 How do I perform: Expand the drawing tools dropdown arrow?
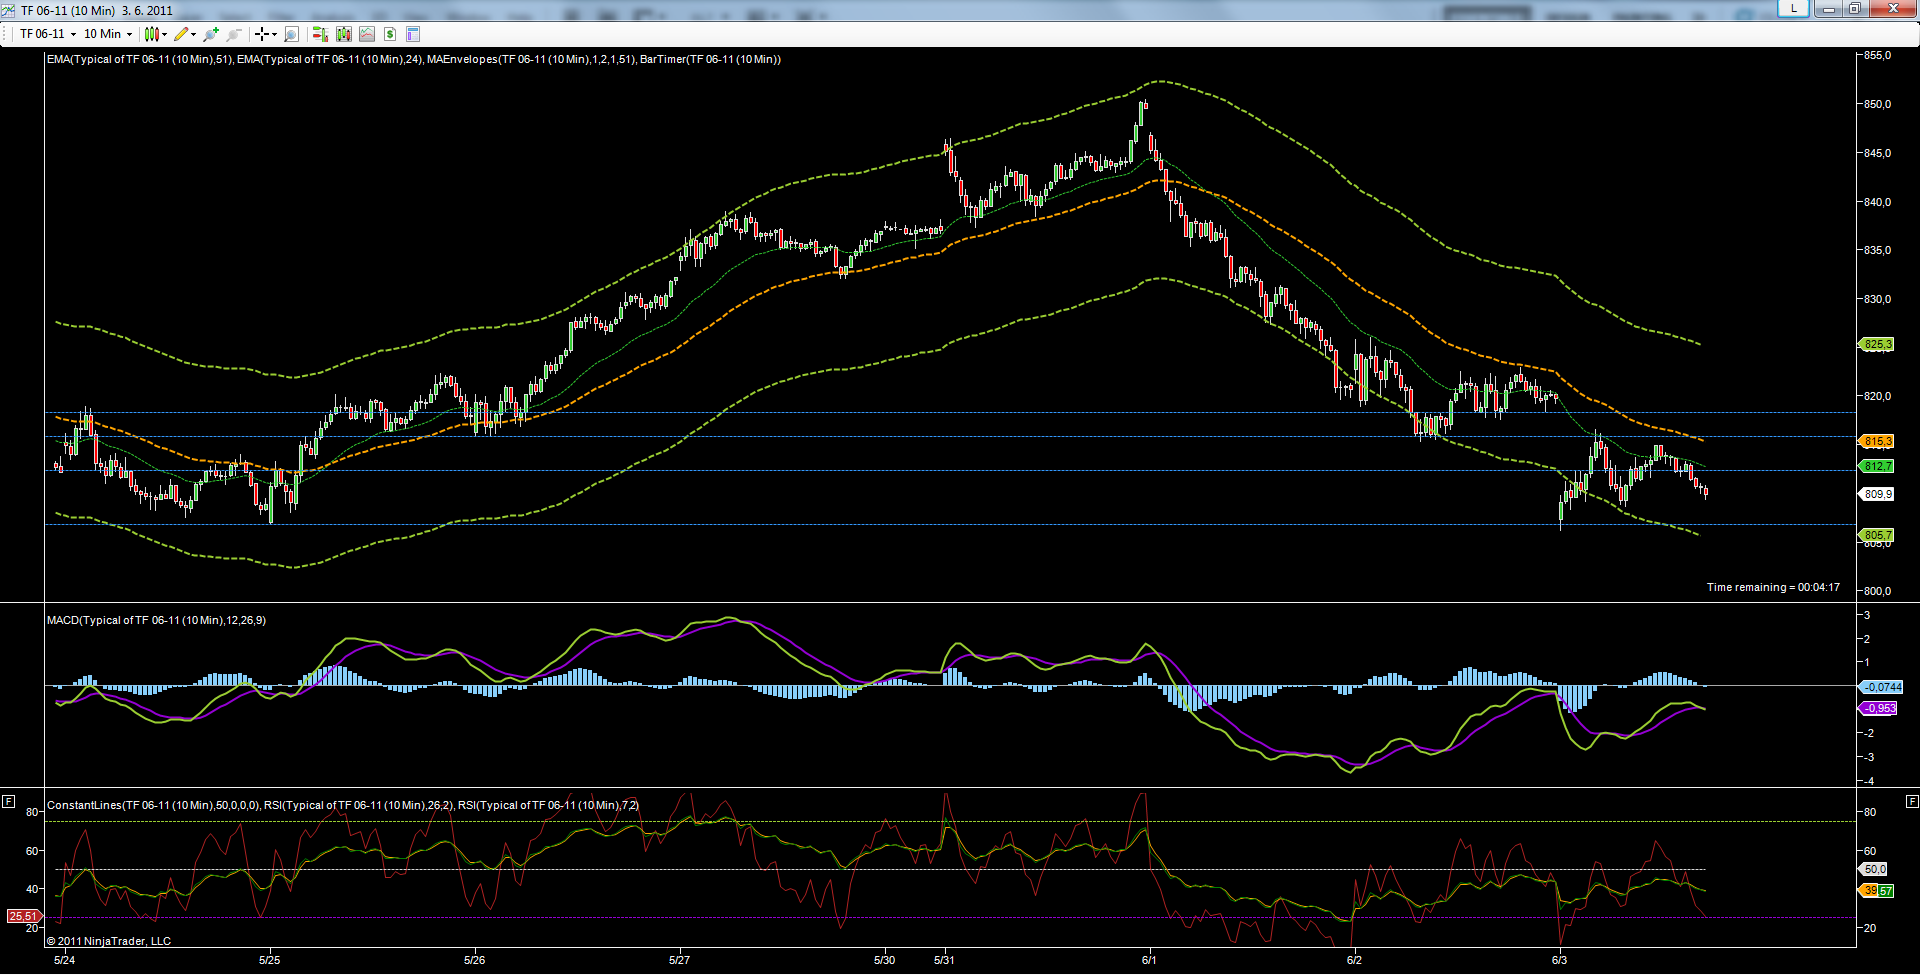point(193,34)
